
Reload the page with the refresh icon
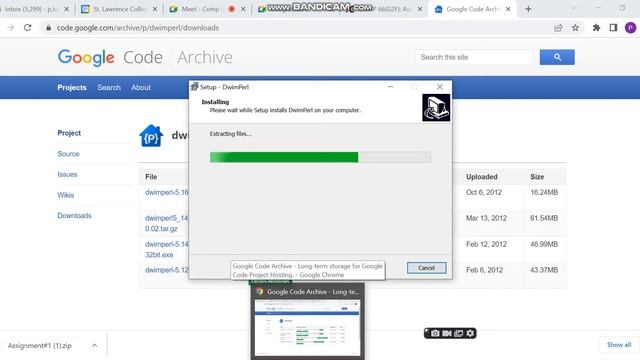point(27,28)
